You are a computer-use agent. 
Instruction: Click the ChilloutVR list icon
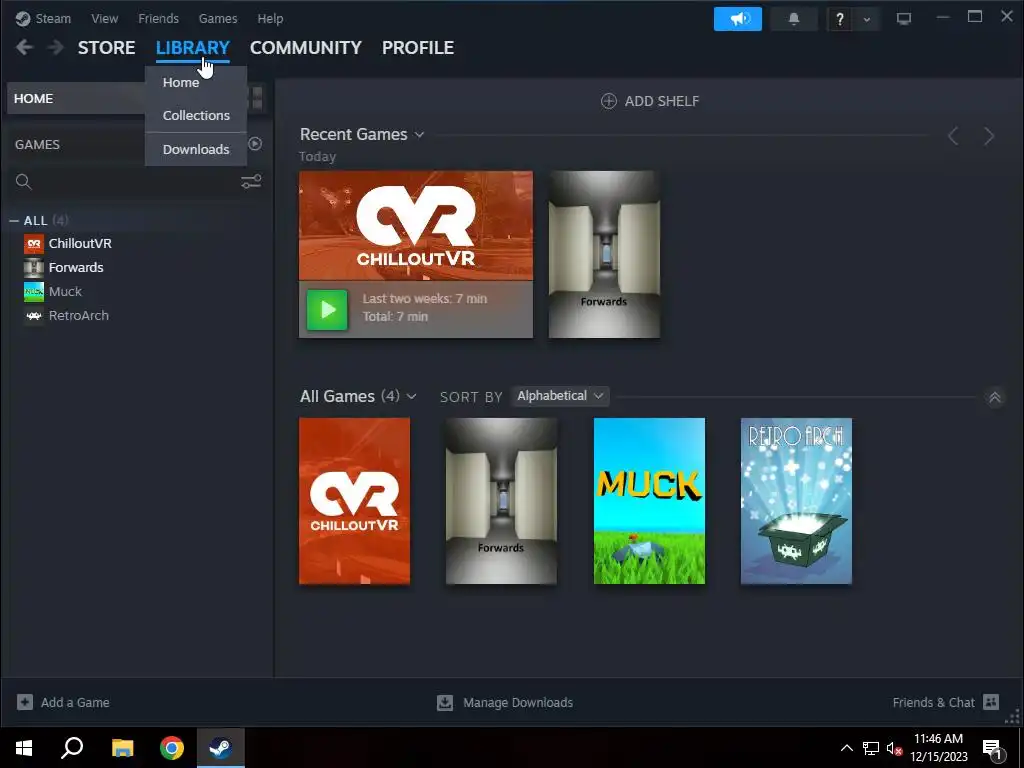(x=34, y=244)
